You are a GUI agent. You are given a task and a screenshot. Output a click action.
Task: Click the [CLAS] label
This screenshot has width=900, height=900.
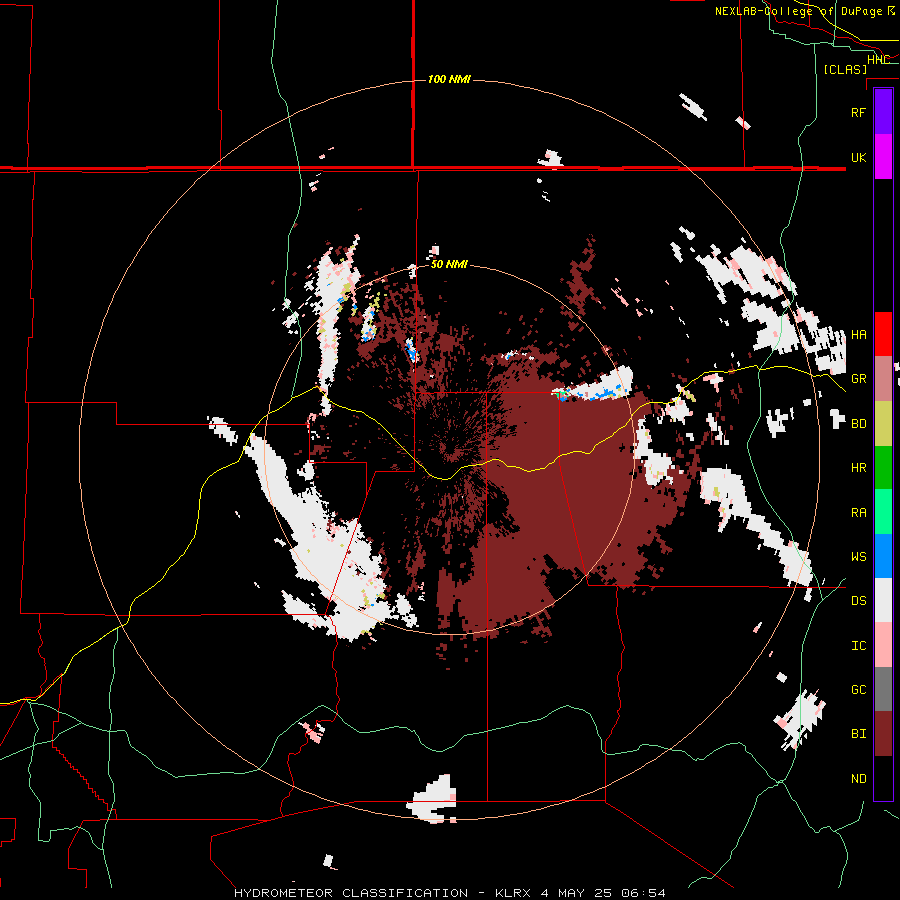[845, 69]
